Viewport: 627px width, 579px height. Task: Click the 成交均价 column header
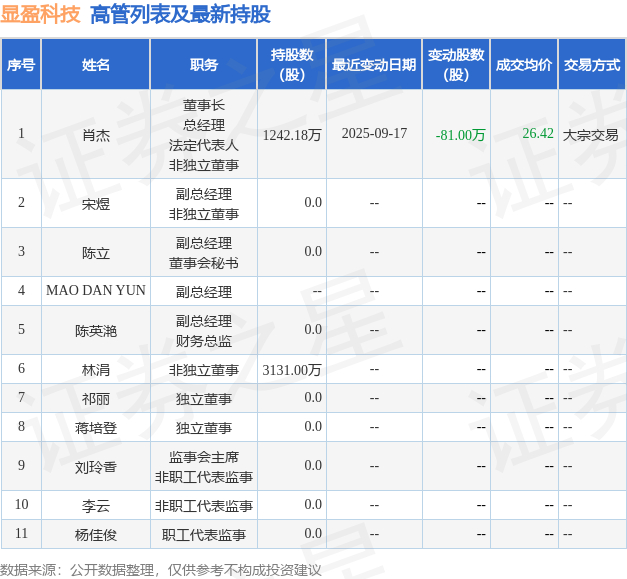524,64
